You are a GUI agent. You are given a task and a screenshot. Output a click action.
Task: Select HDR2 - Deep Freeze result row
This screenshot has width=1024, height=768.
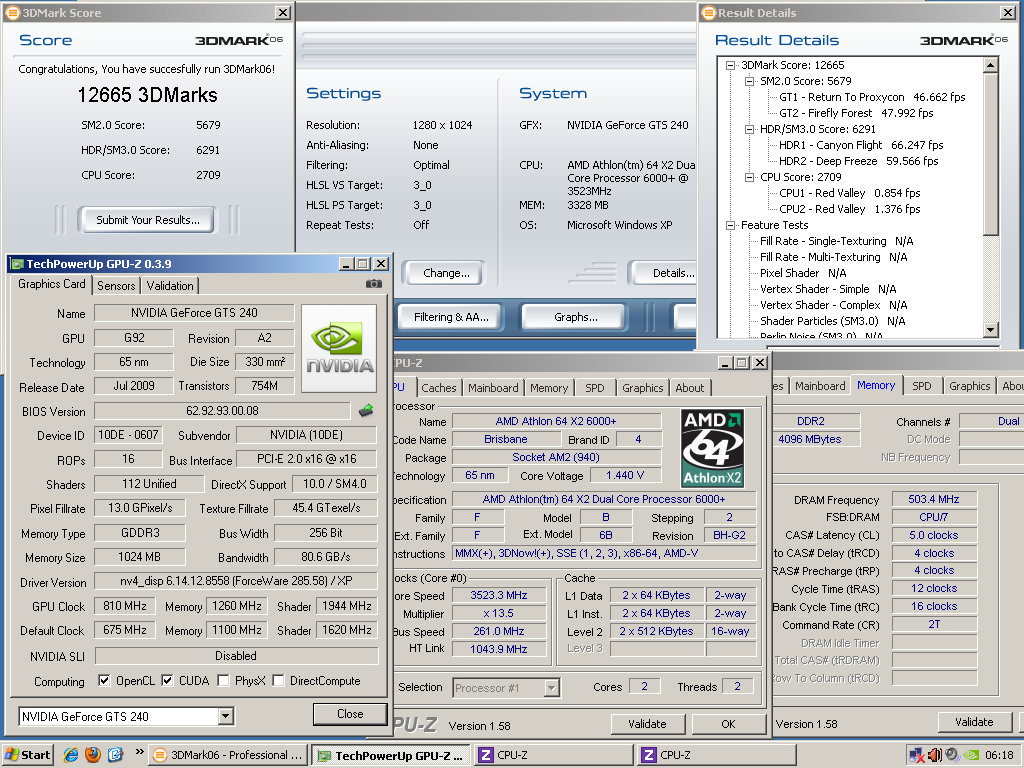[858, 161]
